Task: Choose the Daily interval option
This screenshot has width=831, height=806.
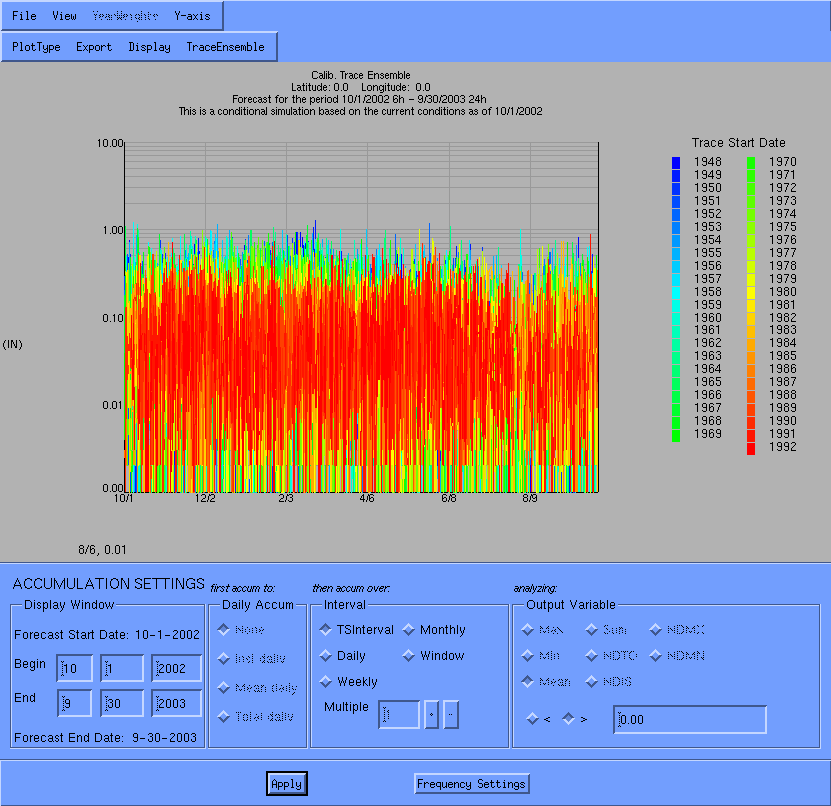Action: point(326,656)
